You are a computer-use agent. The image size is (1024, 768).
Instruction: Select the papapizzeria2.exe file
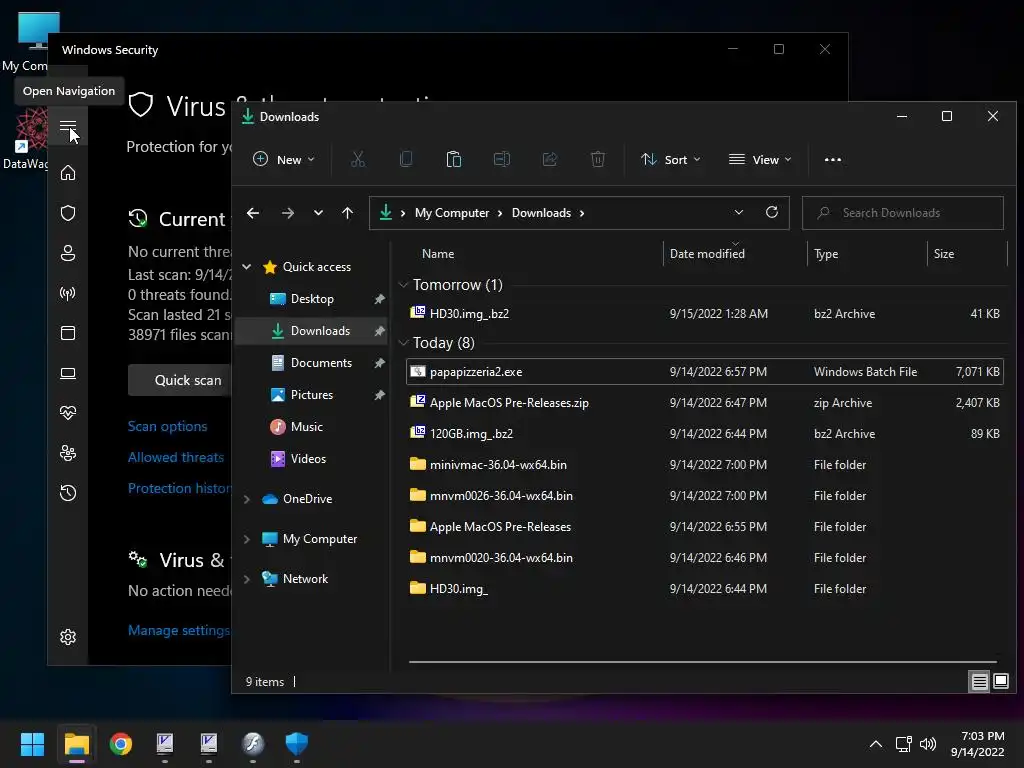click(x=705, y=372)
